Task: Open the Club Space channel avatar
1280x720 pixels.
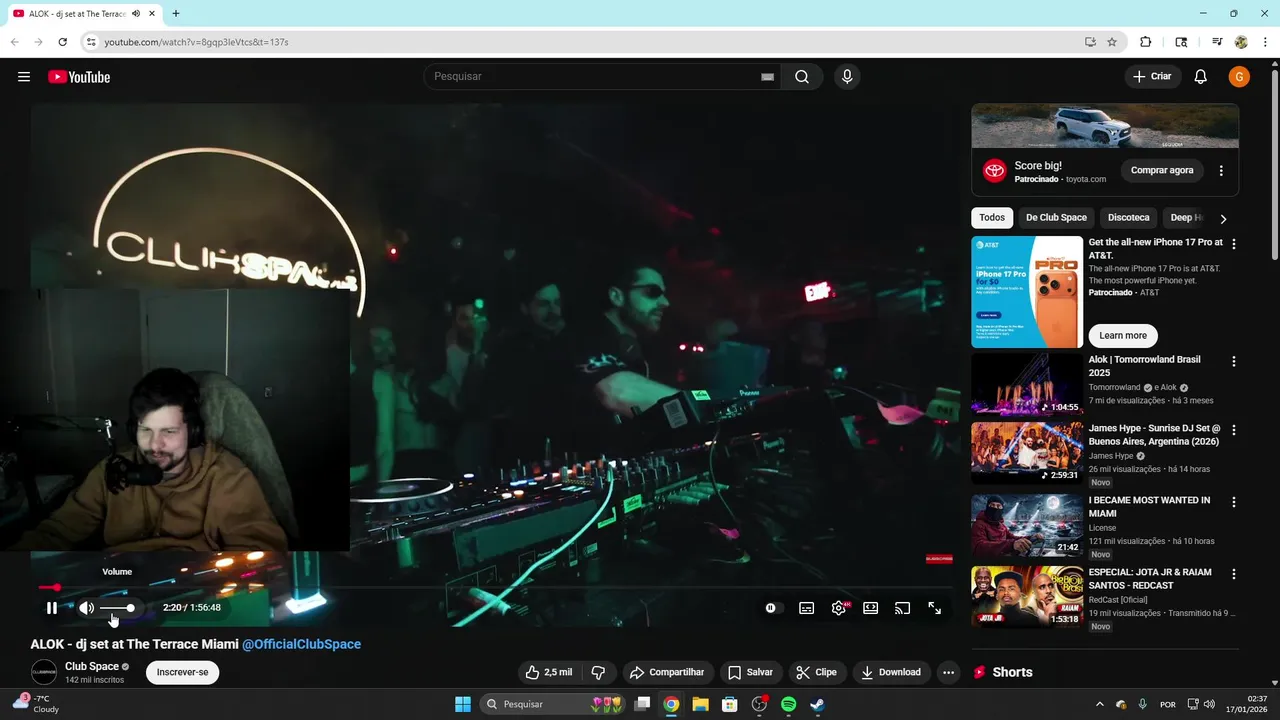Action: pos(44,672)
